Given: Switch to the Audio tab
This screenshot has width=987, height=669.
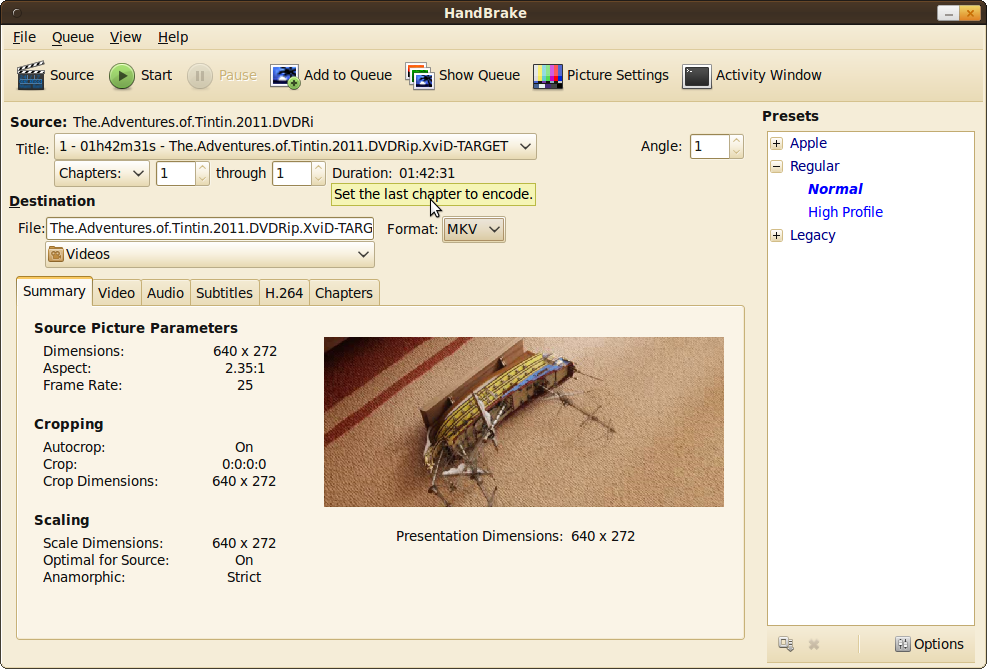Looking at the screenshot, I should point(166,293).
